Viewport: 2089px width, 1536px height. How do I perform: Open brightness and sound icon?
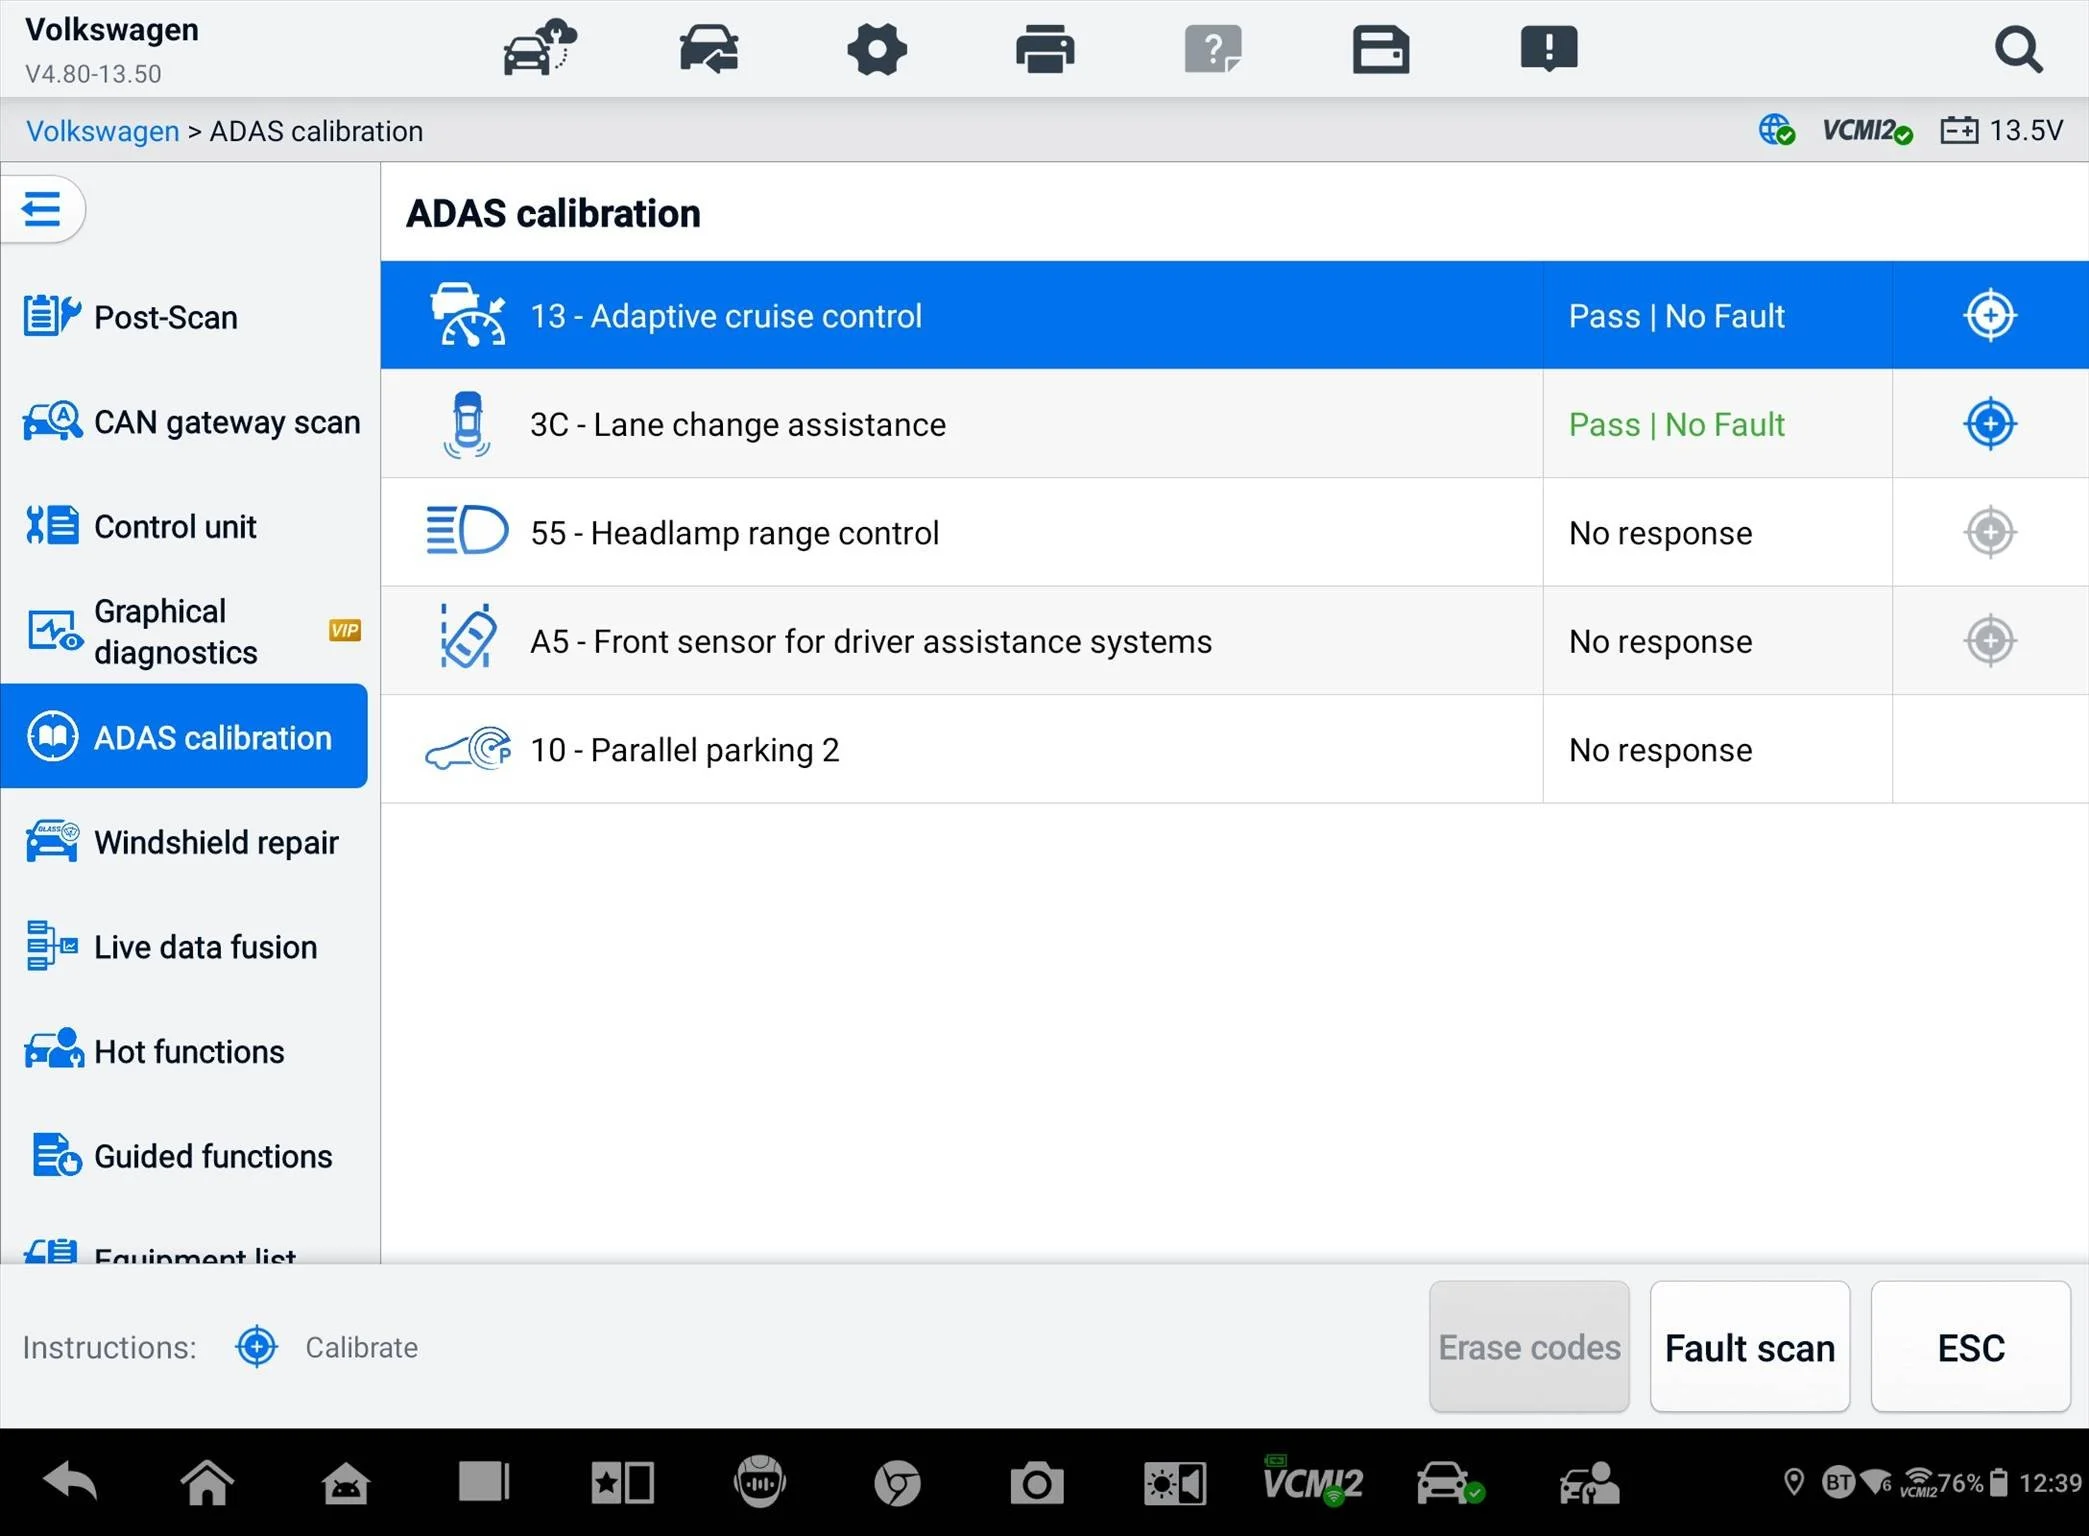[x=1175, y=1483]
